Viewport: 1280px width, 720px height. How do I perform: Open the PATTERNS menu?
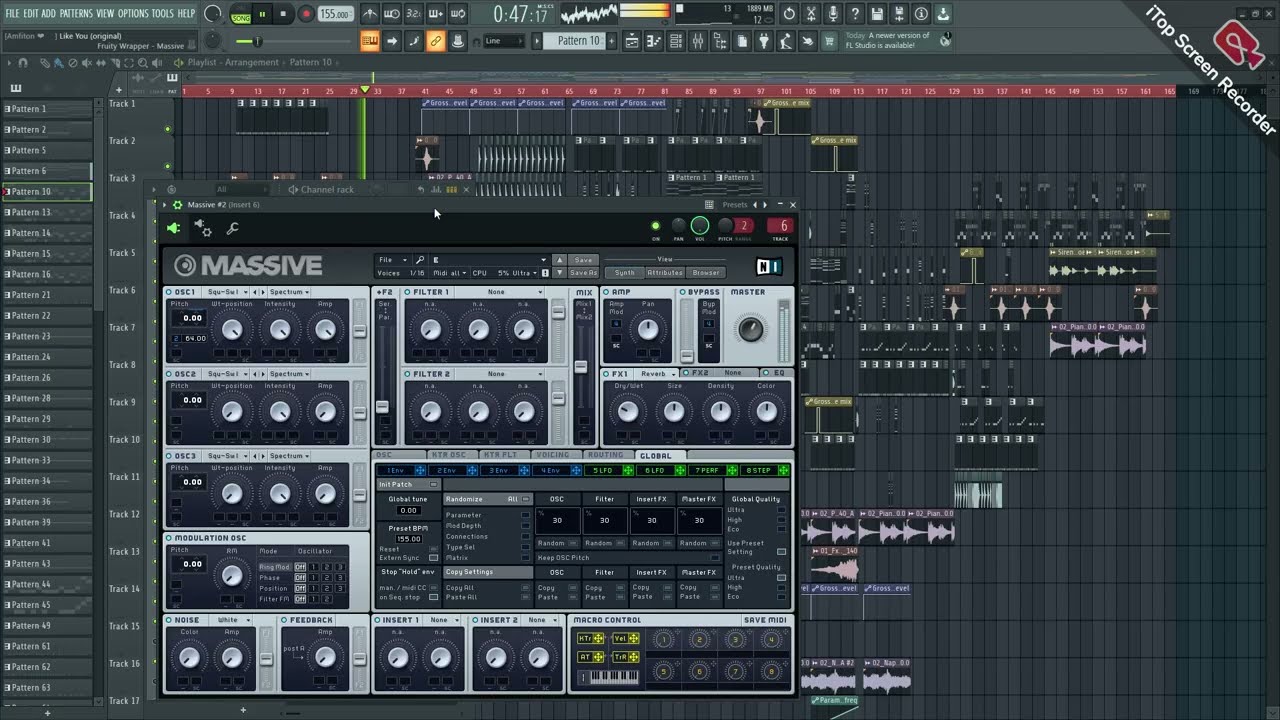76,13
